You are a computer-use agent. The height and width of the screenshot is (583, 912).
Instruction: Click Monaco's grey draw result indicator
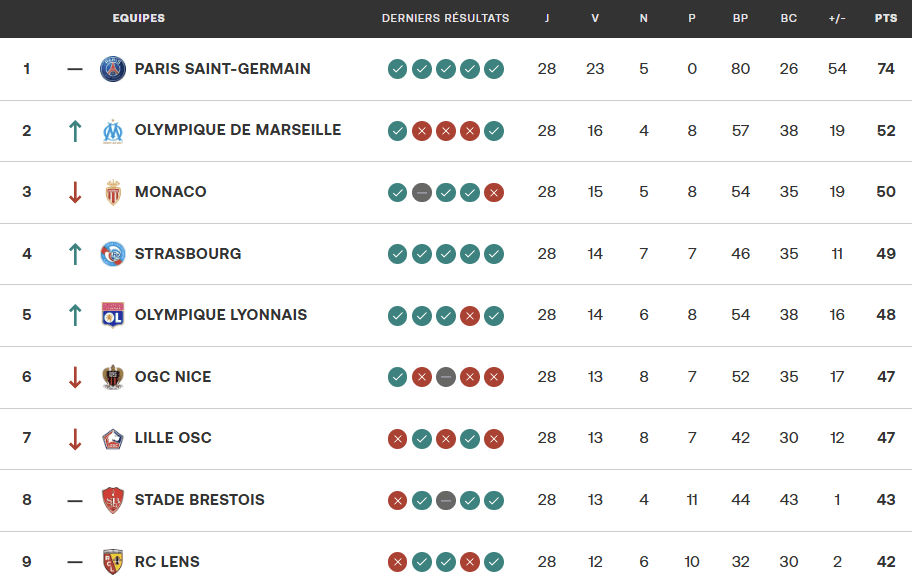click(x=422, y=193)
